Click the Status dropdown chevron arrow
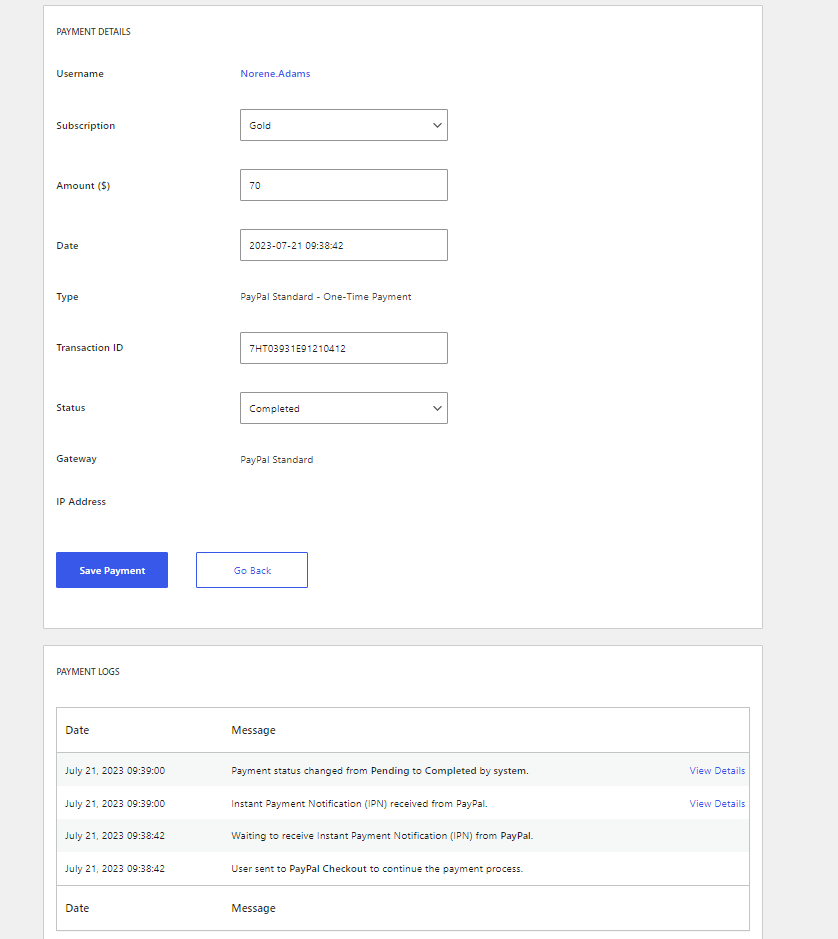The image size is (838, 939). pos(437,408)
